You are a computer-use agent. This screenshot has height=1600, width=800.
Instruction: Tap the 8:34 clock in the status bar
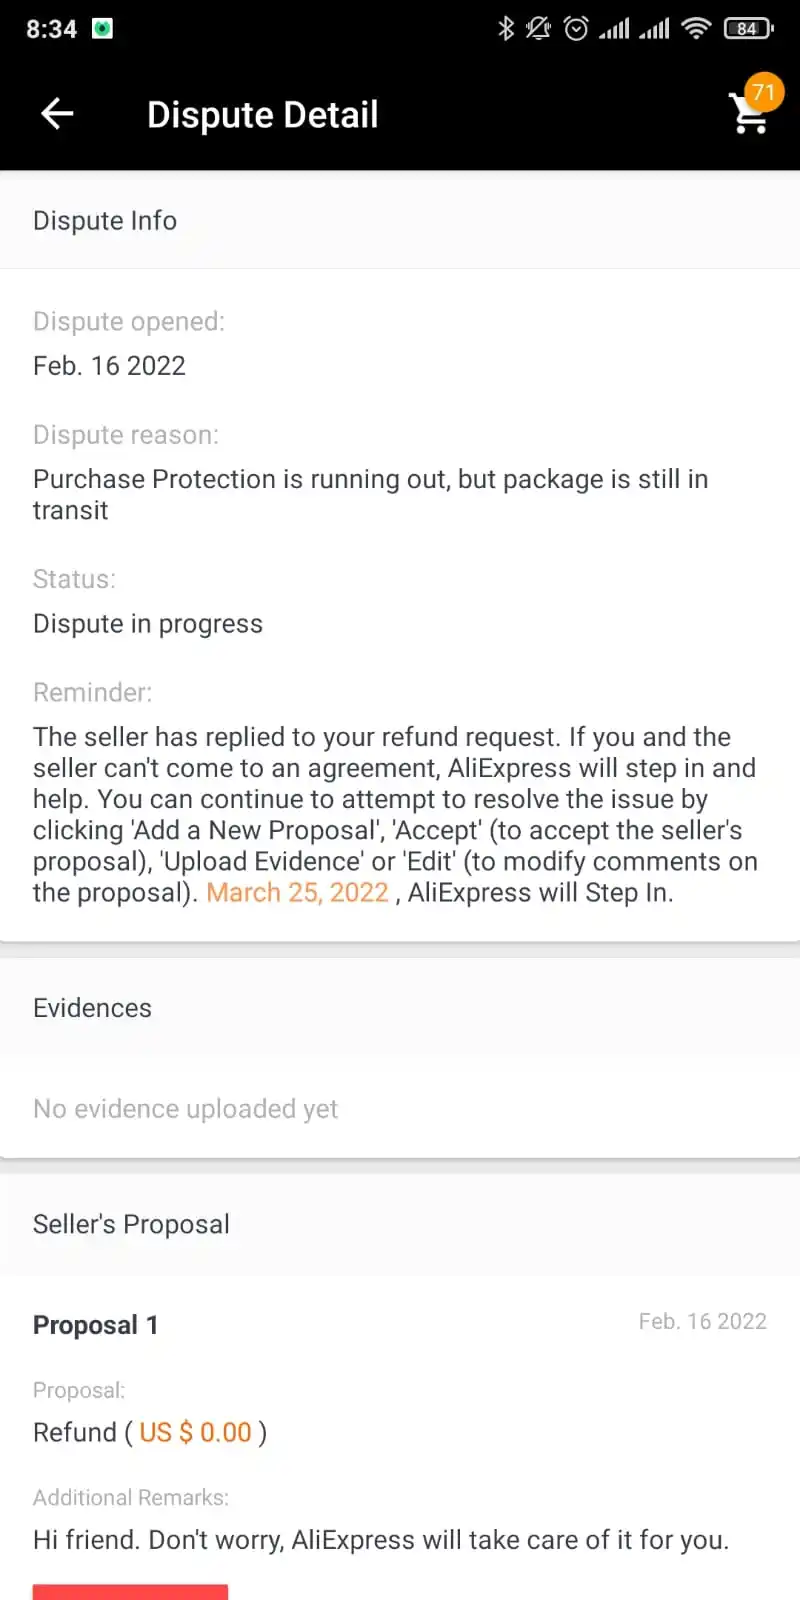[51, 28]
